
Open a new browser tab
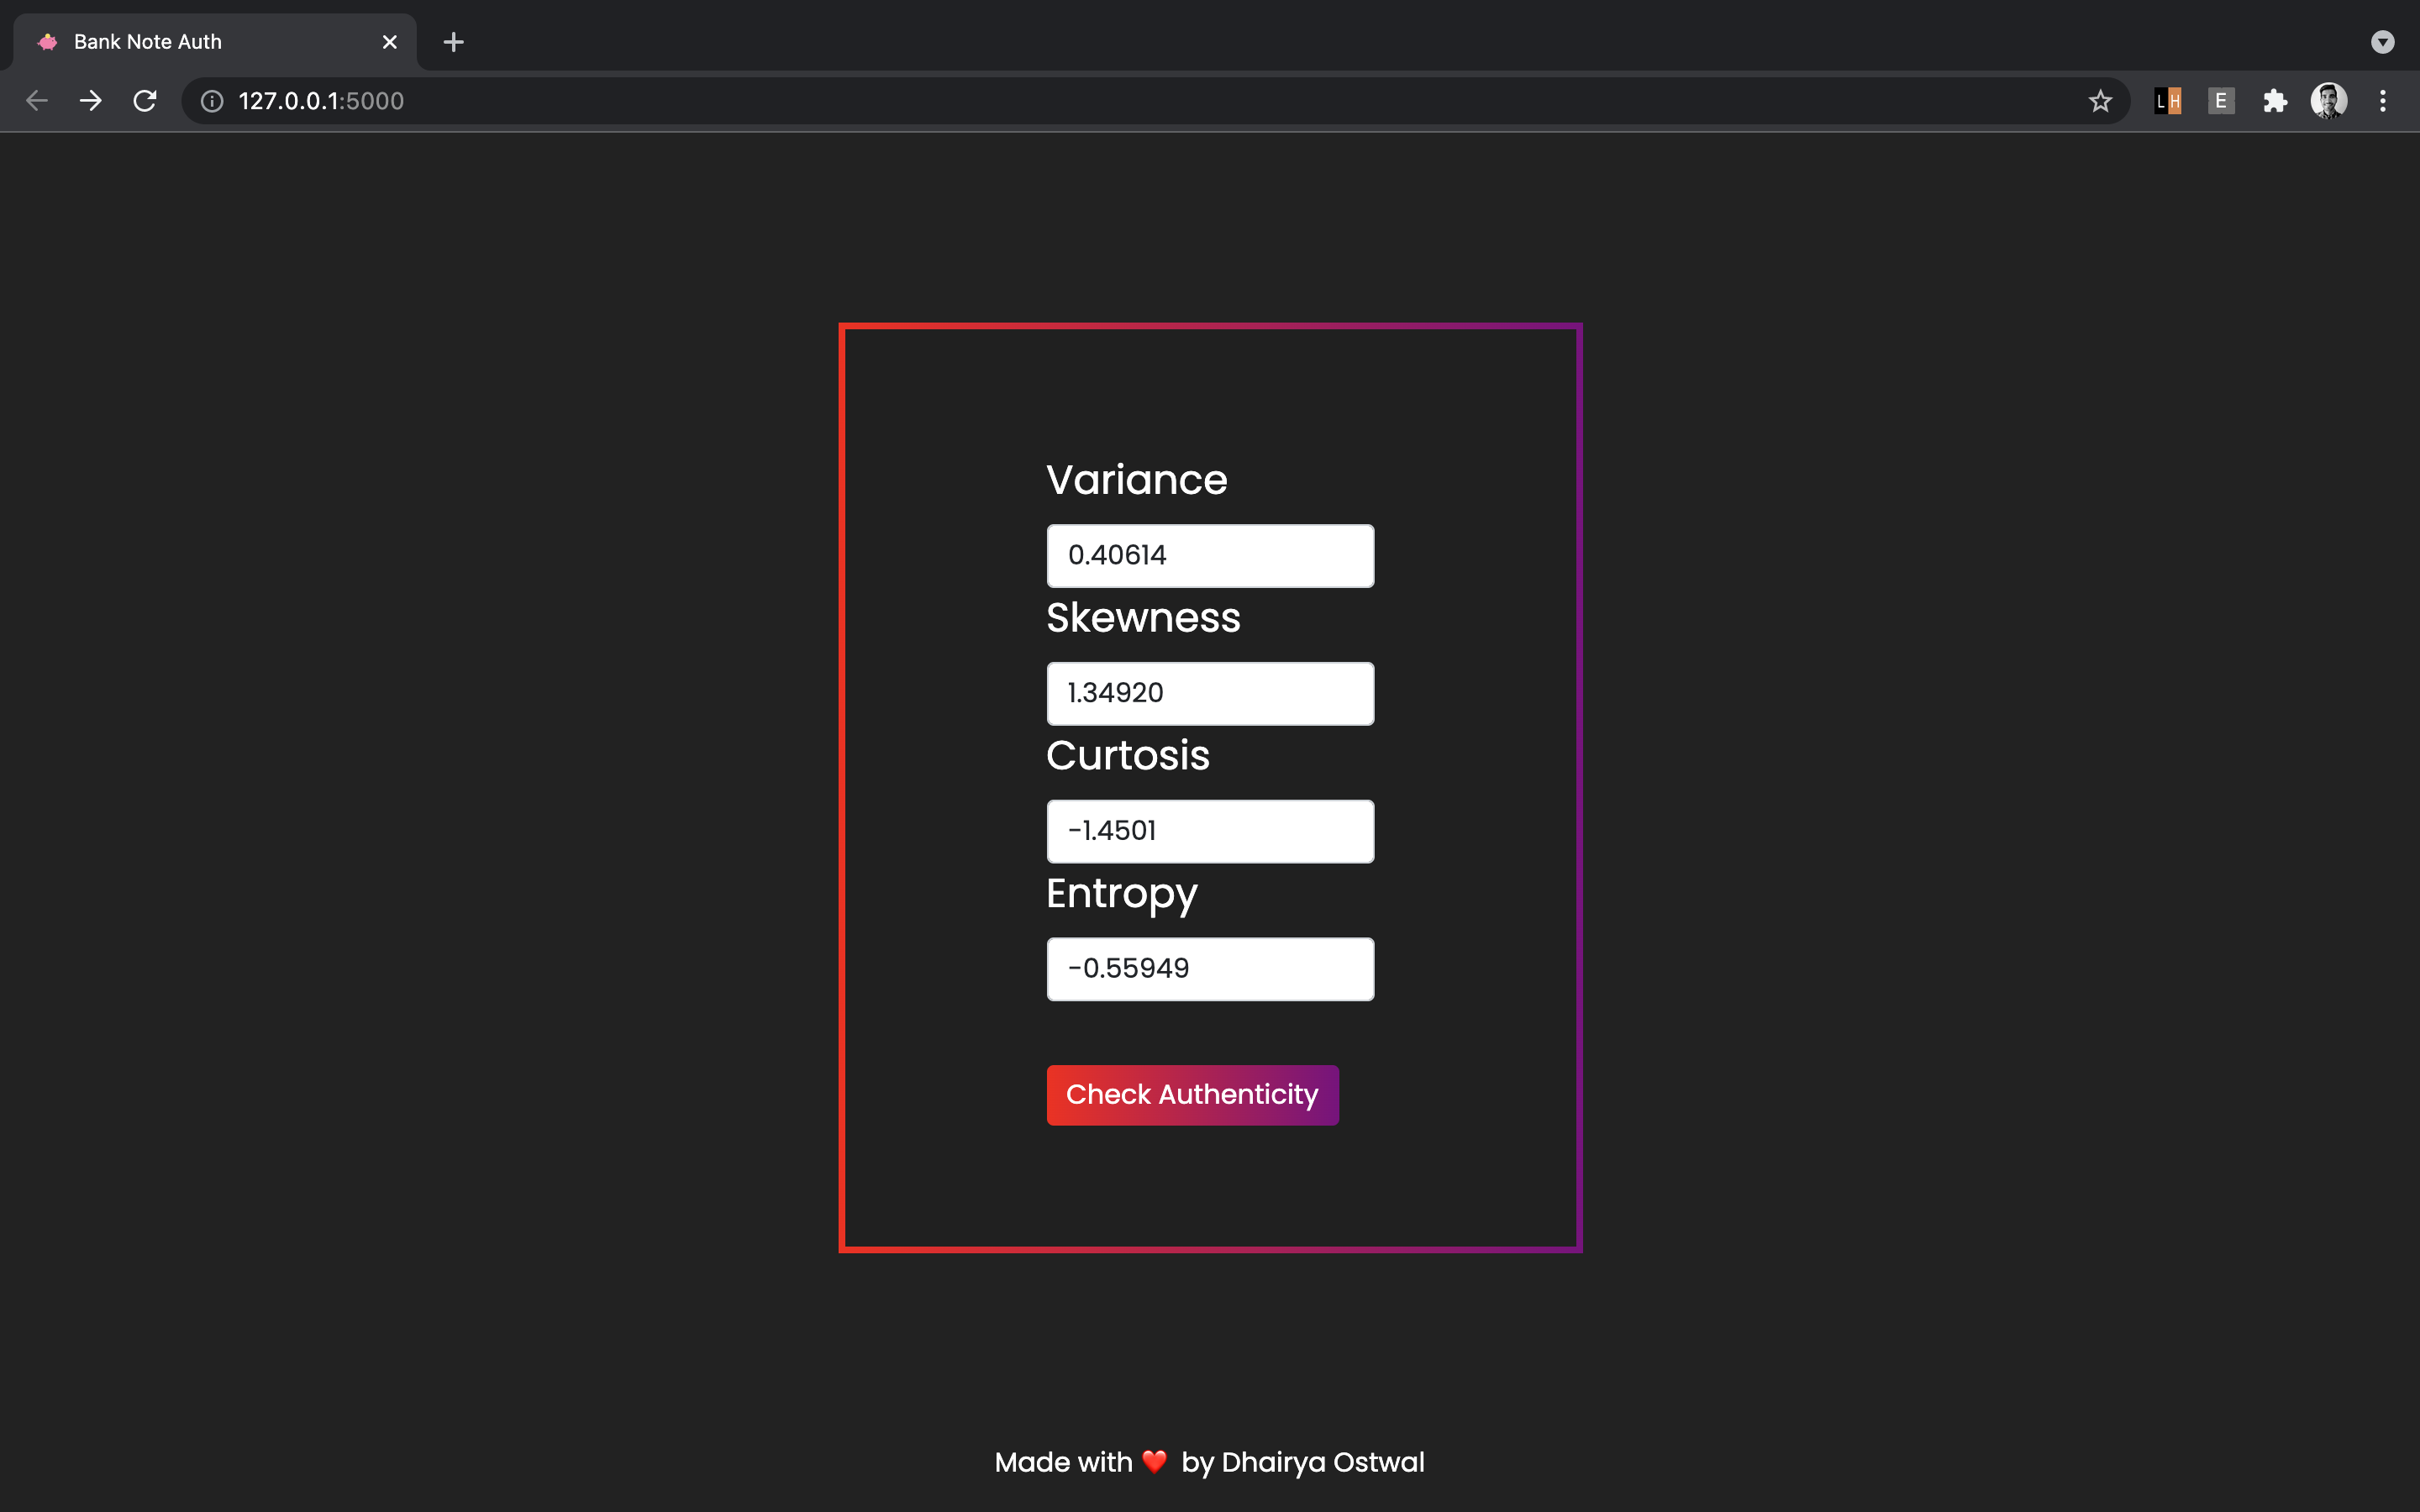tap(453, 42)
